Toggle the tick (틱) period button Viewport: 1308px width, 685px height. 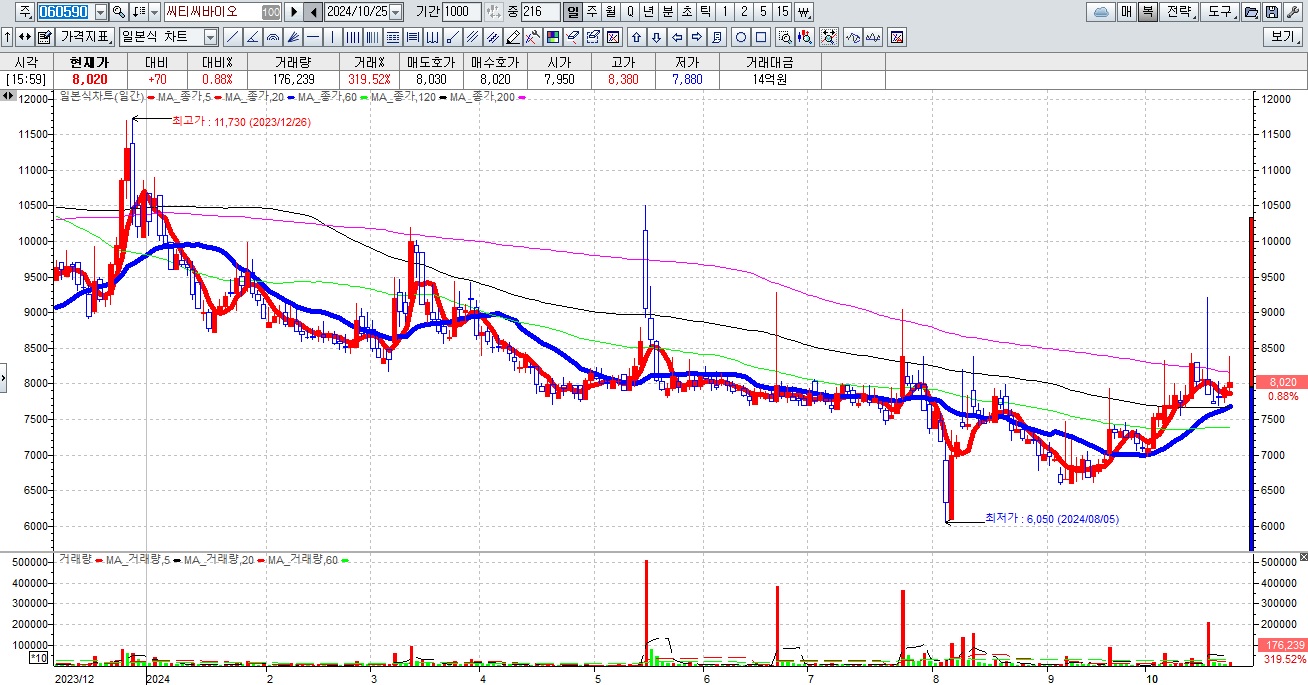point(705,12)
